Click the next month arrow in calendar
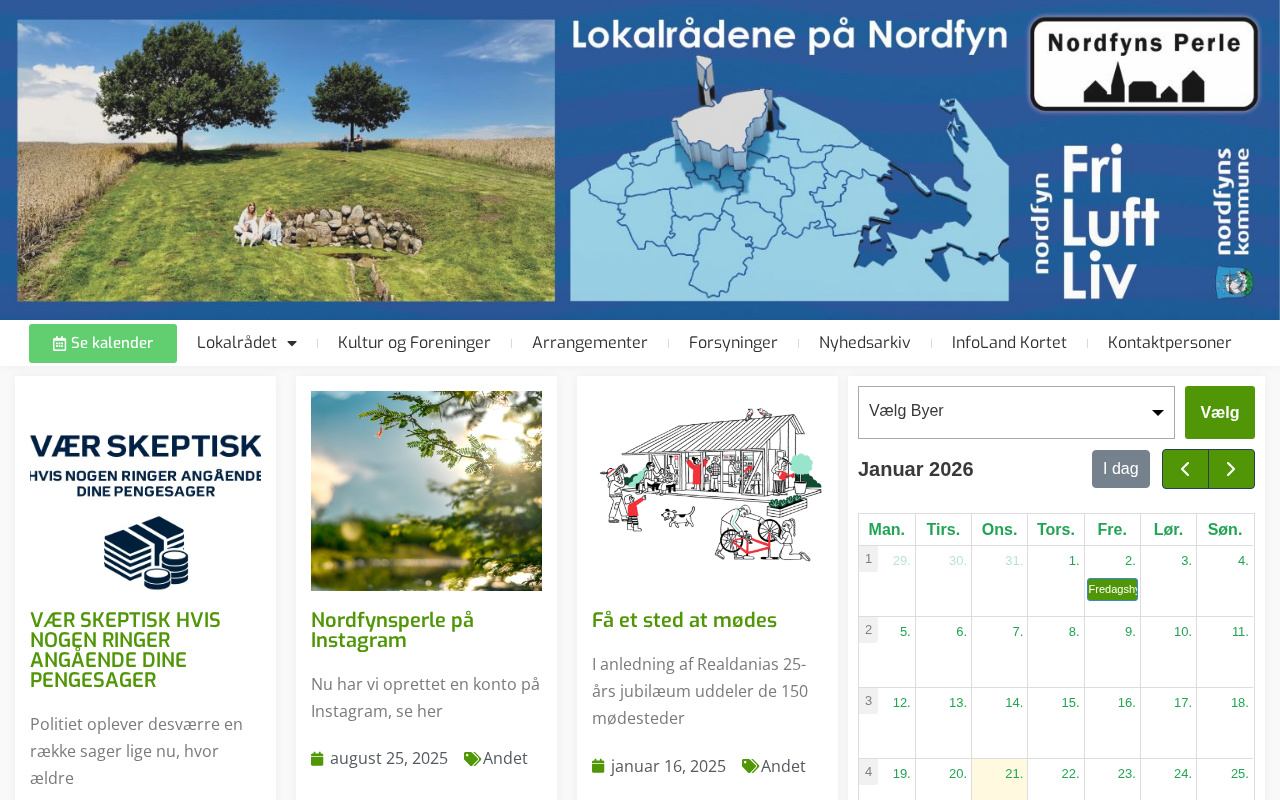This screenshot has height=800, width=1280. click(1231, 469)
